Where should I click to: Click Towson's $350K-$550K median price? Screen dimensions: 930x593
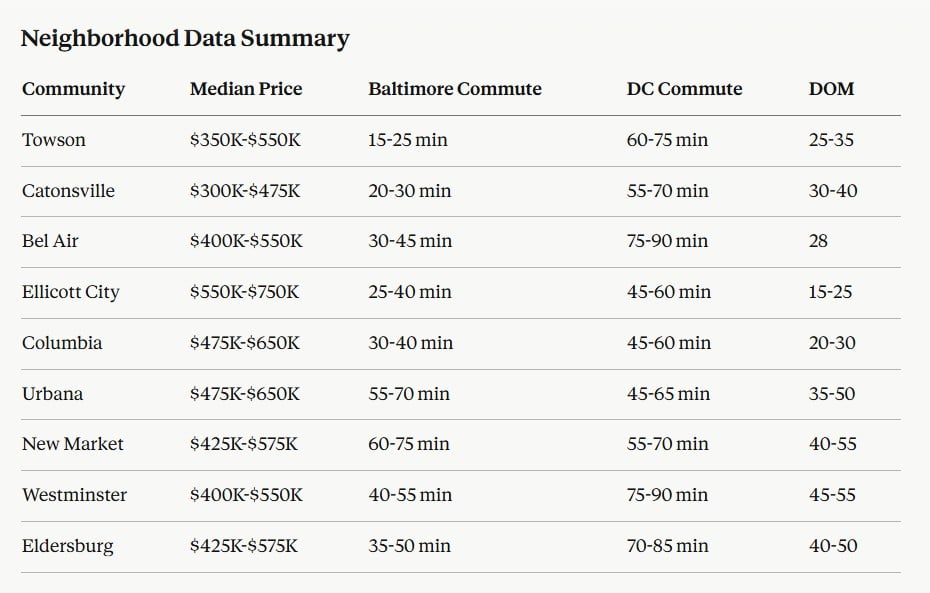click(245, 140)
